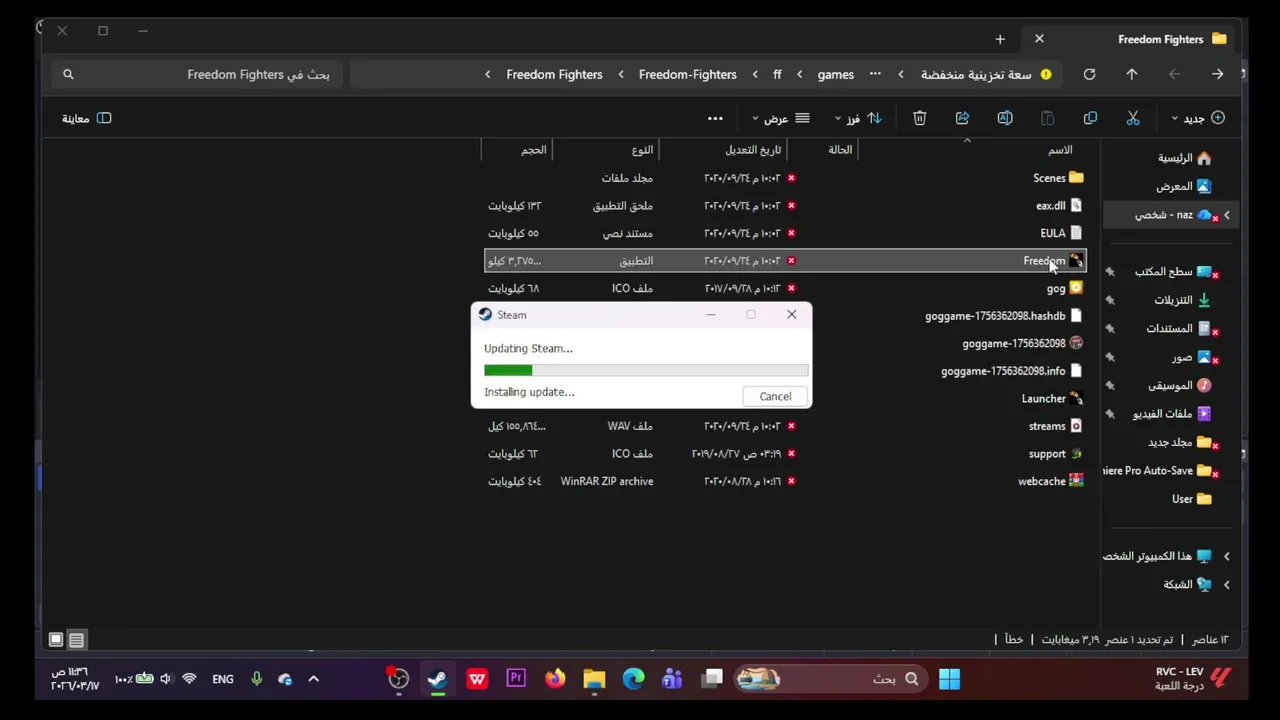Click Freedom-Fighters in the address breadcrumb
This screenshot has height=720, width=1280.
687,74
